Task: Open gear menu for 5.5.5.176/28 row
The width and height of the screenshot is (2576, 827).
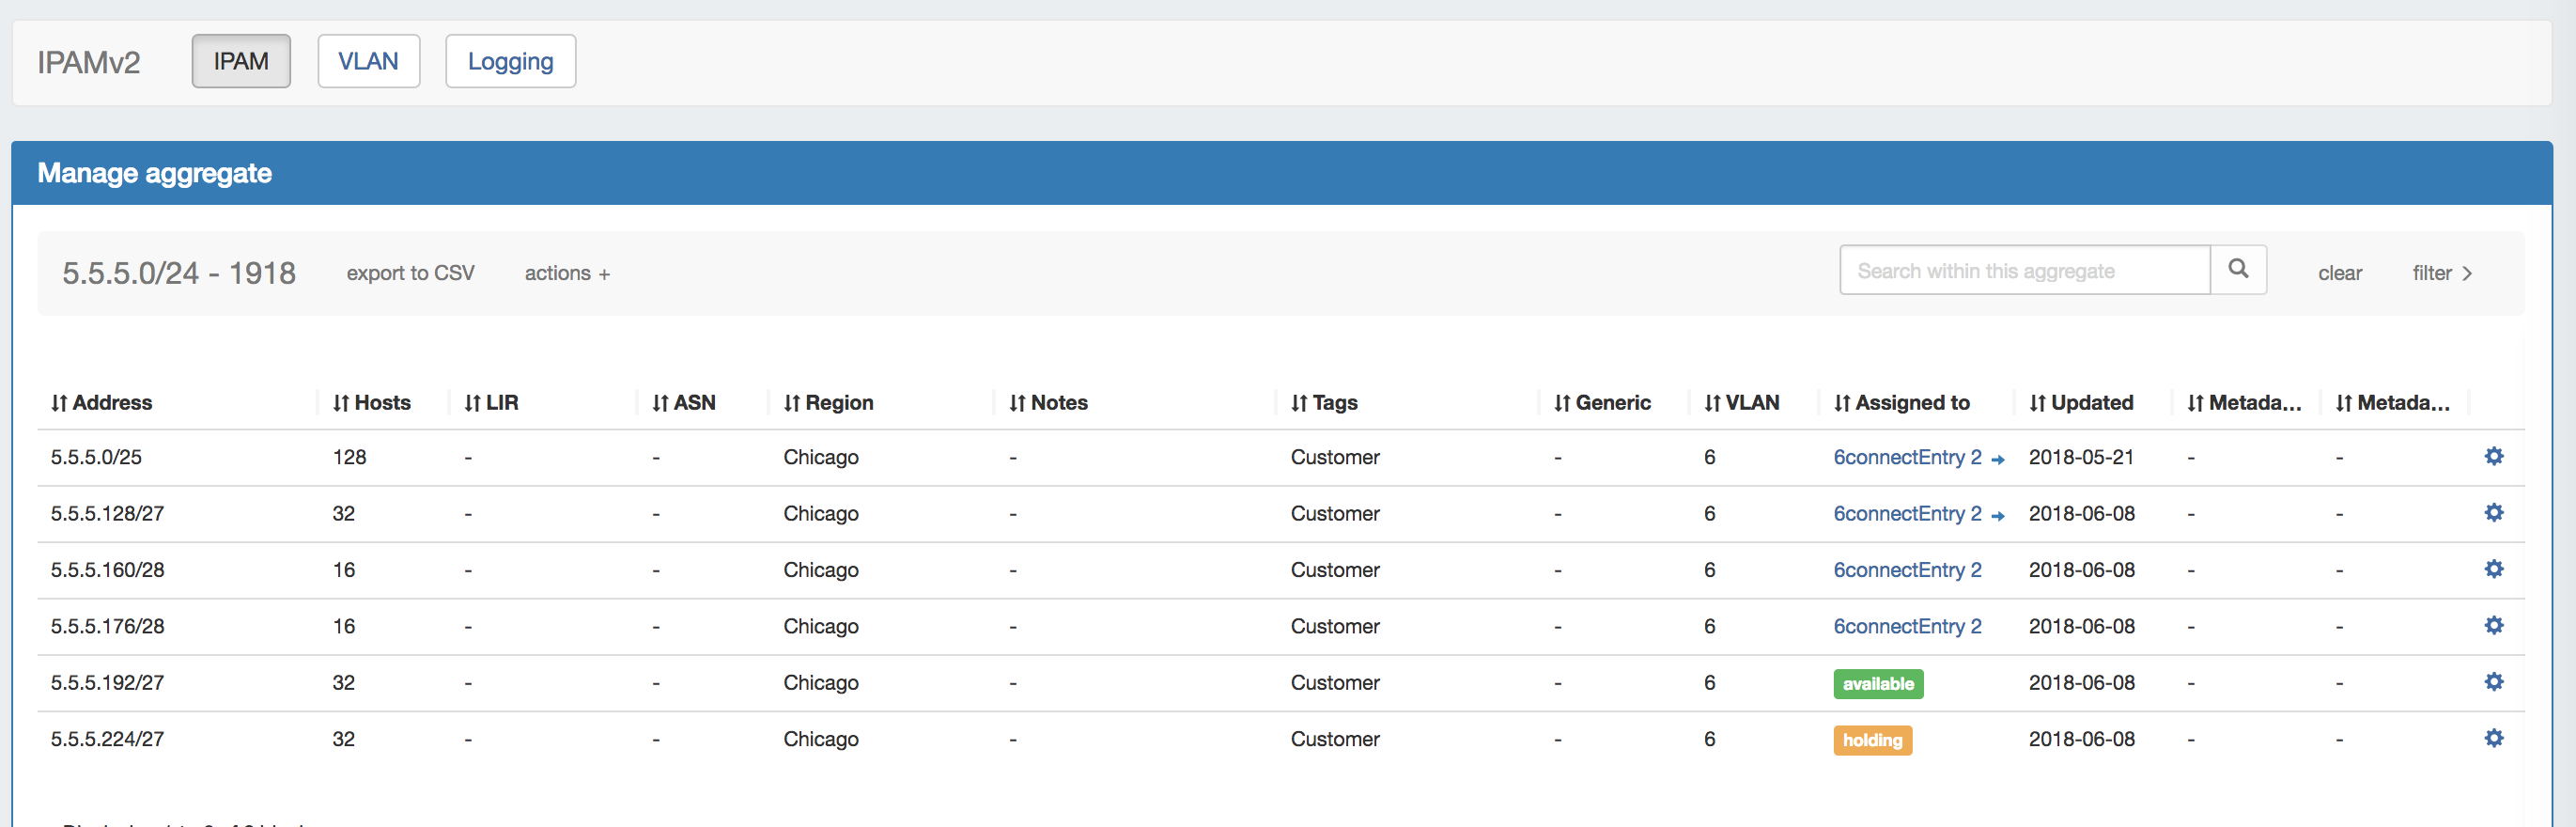Action: (2493, 625)
